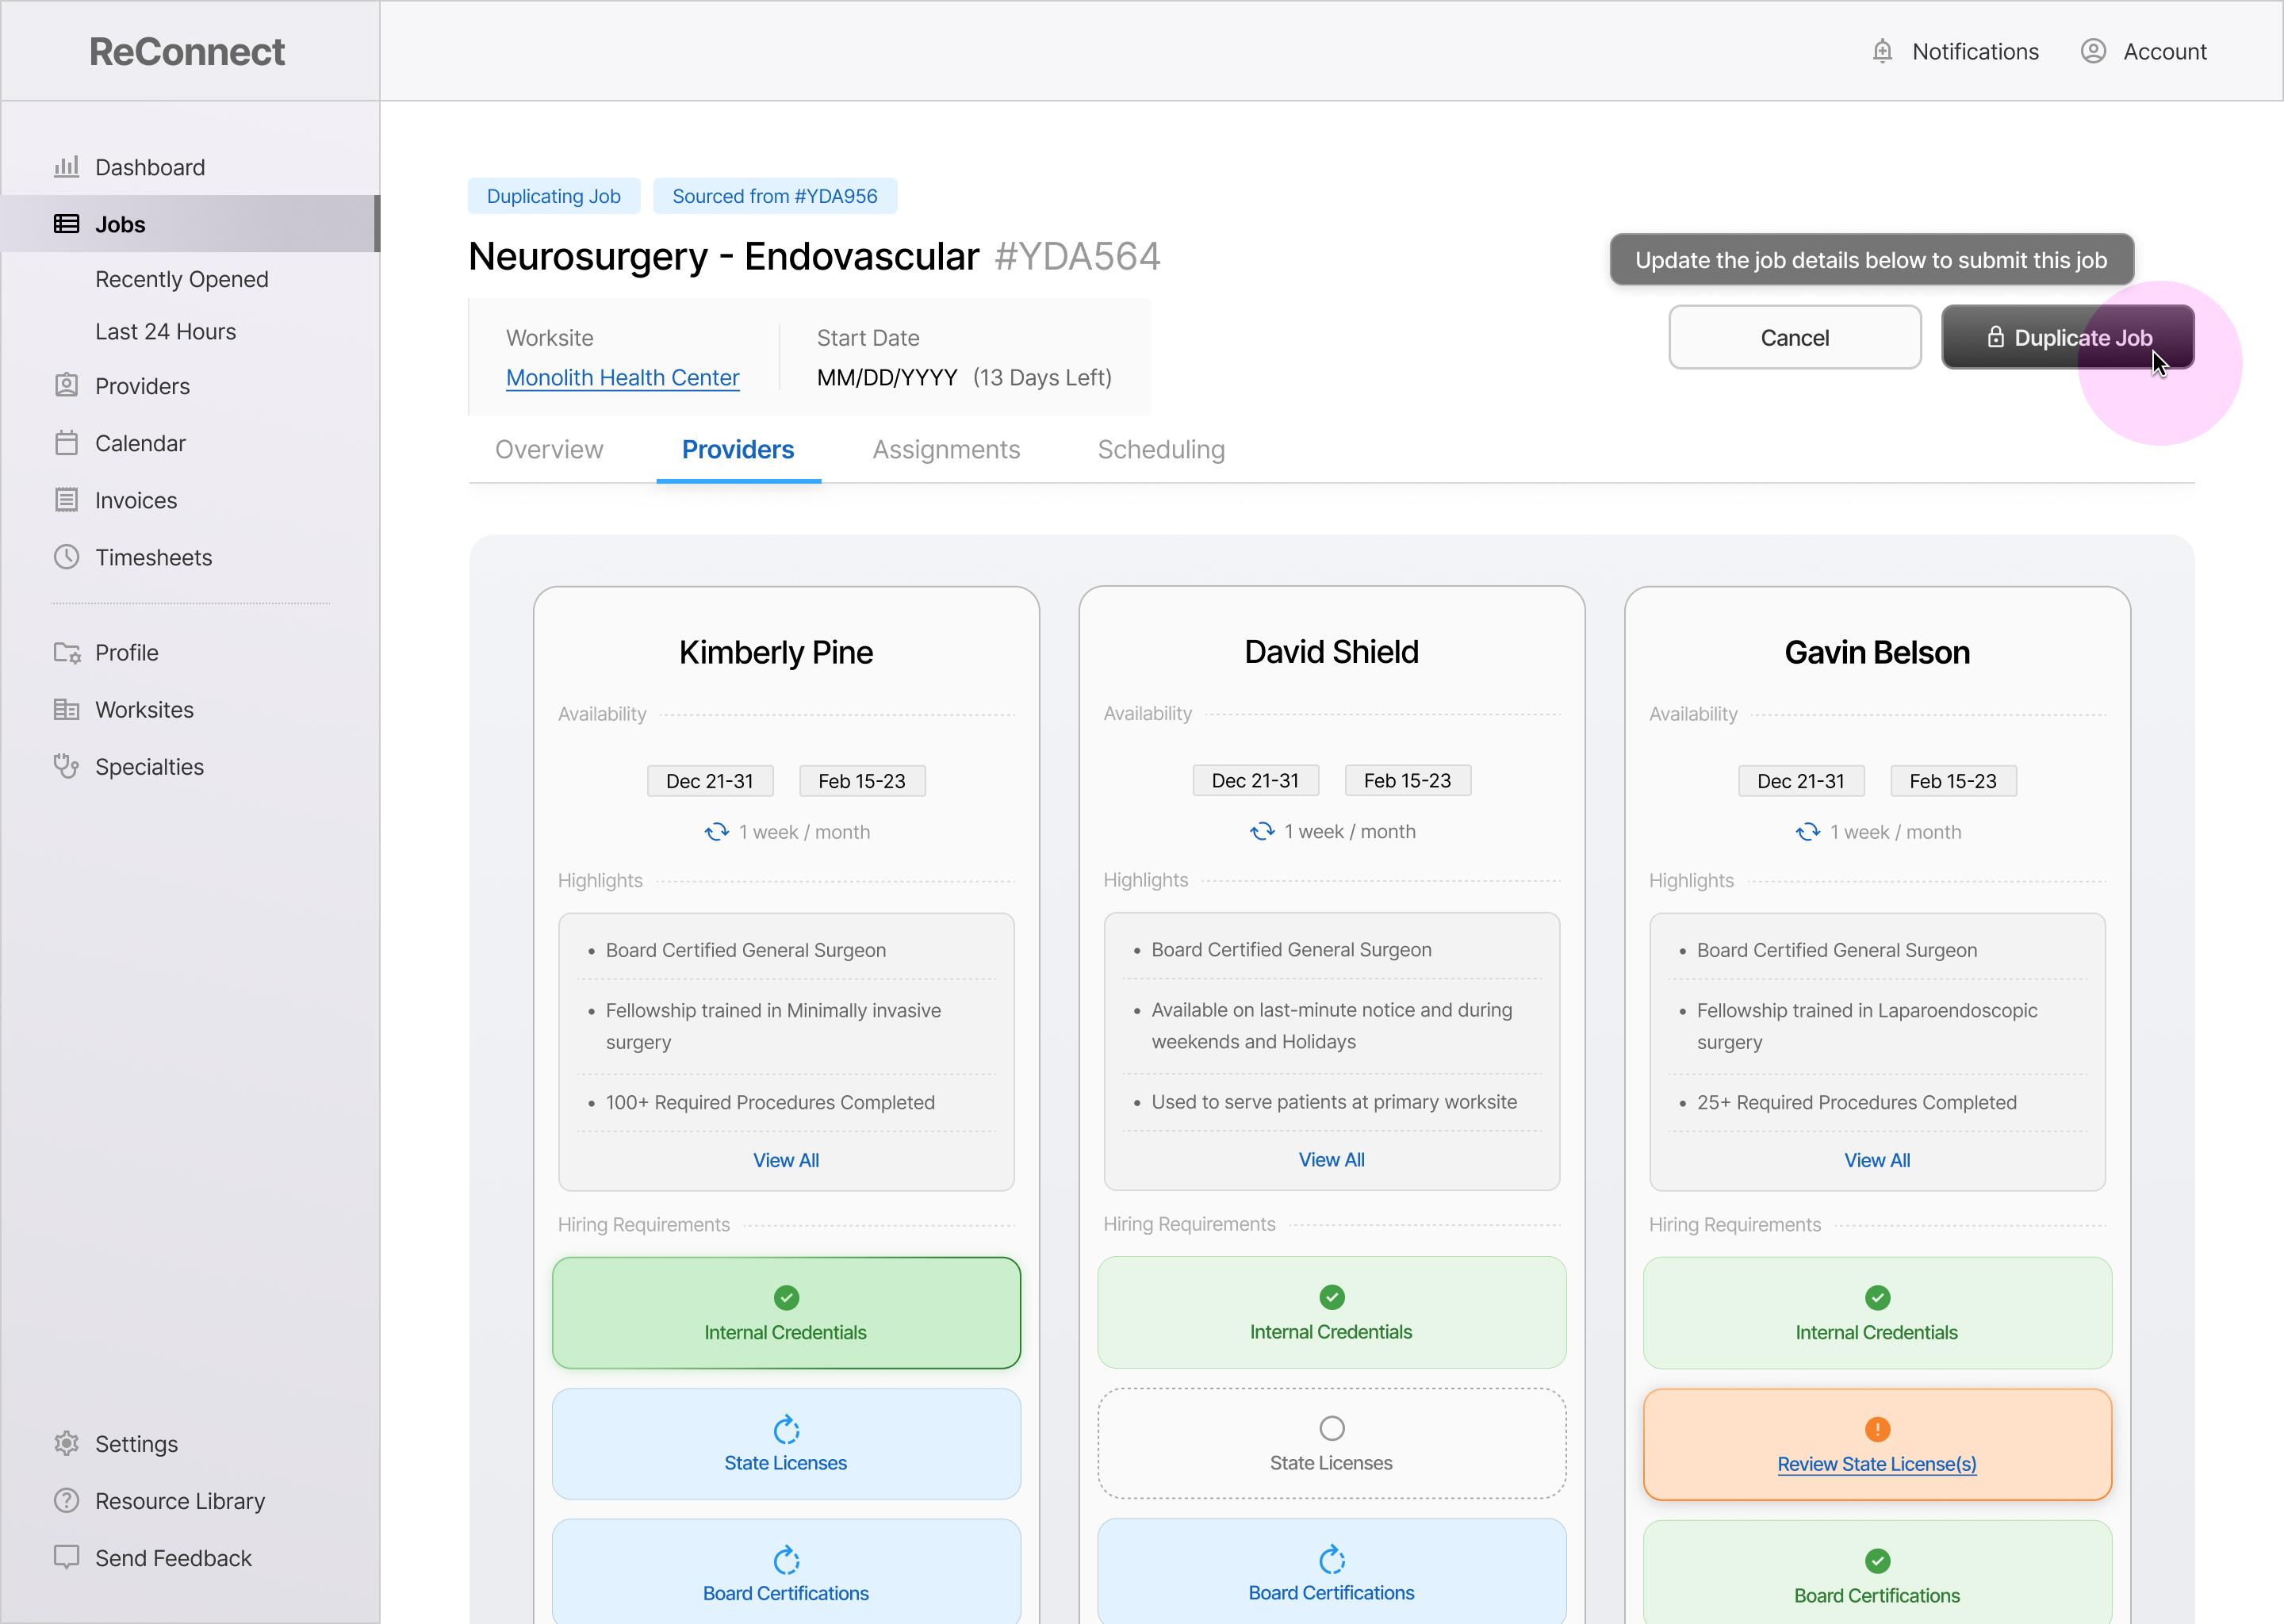Select David Shield's empty State Licenses circle
The height and width of the screenshot is (1624, 2284).
coord(1331,1428)
